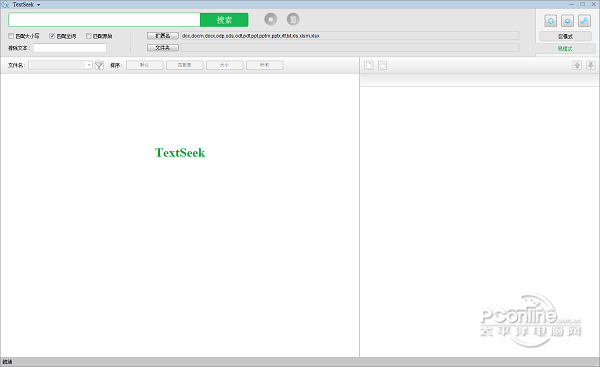The height and width of the screenshot is (367, 600).
Task: Click the 扩展名 extensions button
Action: pos(163,36)
